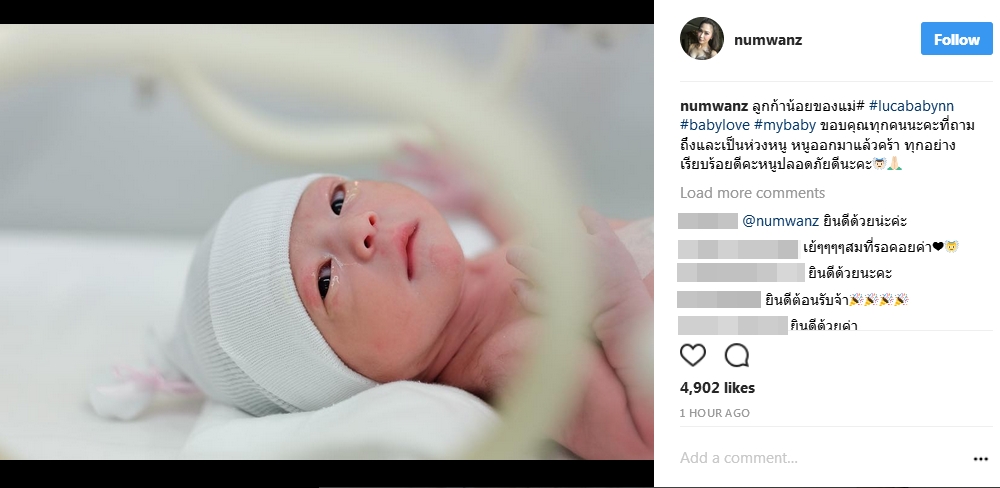Click the numwanz profile picture avatar
This screenshot has width=1000, height=488.
(702, 39)
